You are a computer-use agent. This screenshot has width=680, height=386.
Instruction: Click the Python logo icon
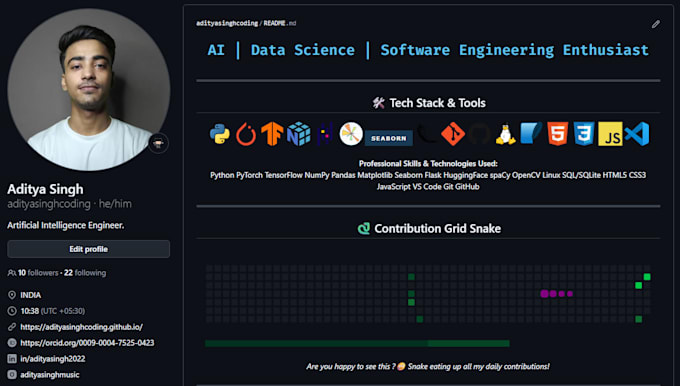coord(220,134)
